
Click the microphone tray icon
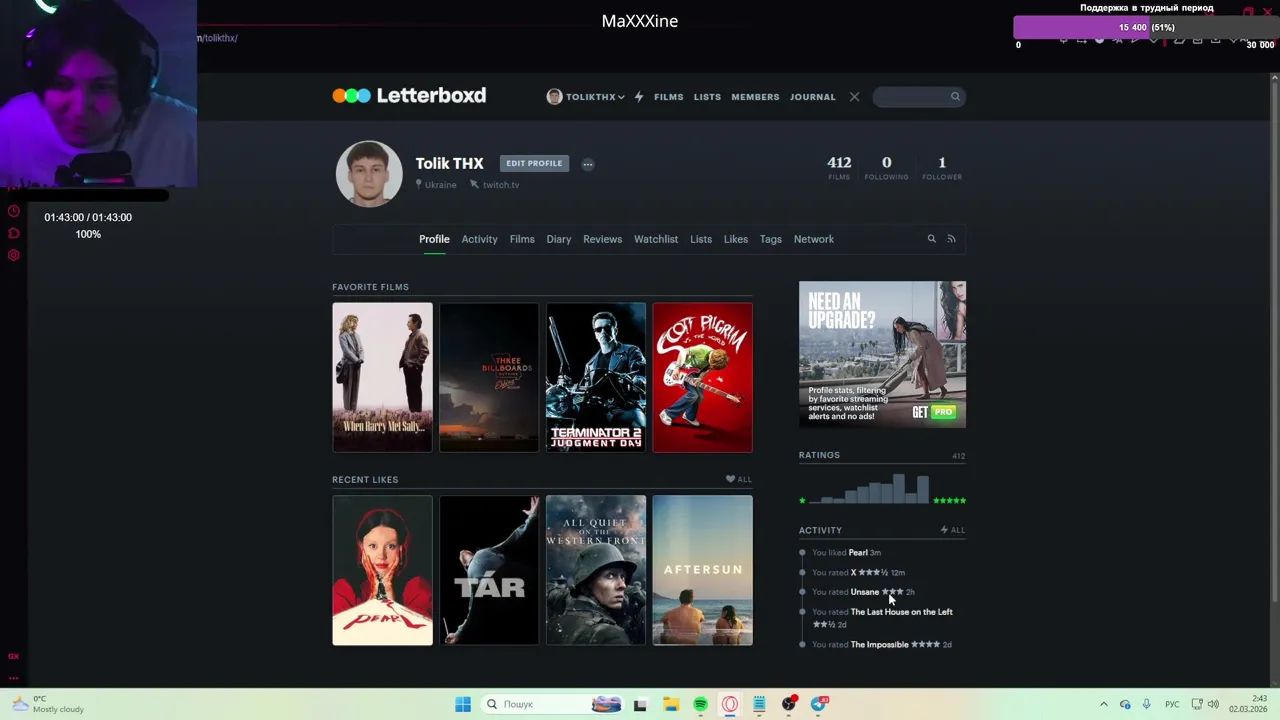[x=1146, y=704]
